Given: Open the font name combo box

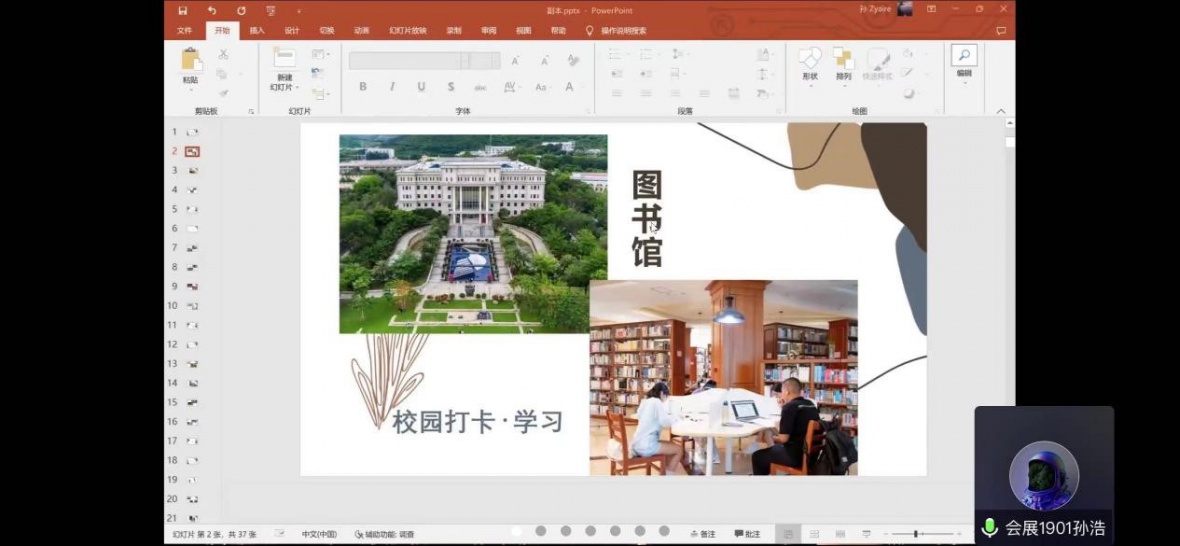Looking at the screenshot, I should [424, 60].
